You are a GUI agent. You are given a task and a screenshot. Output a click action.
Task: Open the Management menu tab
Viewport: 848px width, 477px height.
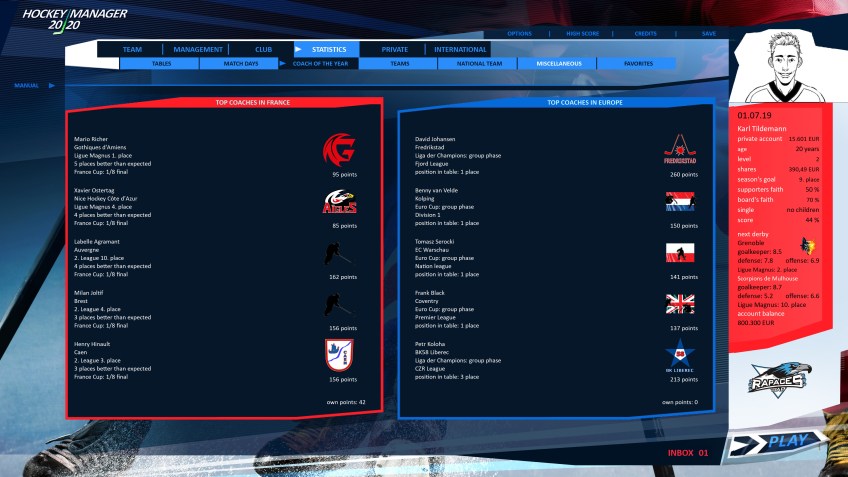pyautogui.click(x=198, y=49)
